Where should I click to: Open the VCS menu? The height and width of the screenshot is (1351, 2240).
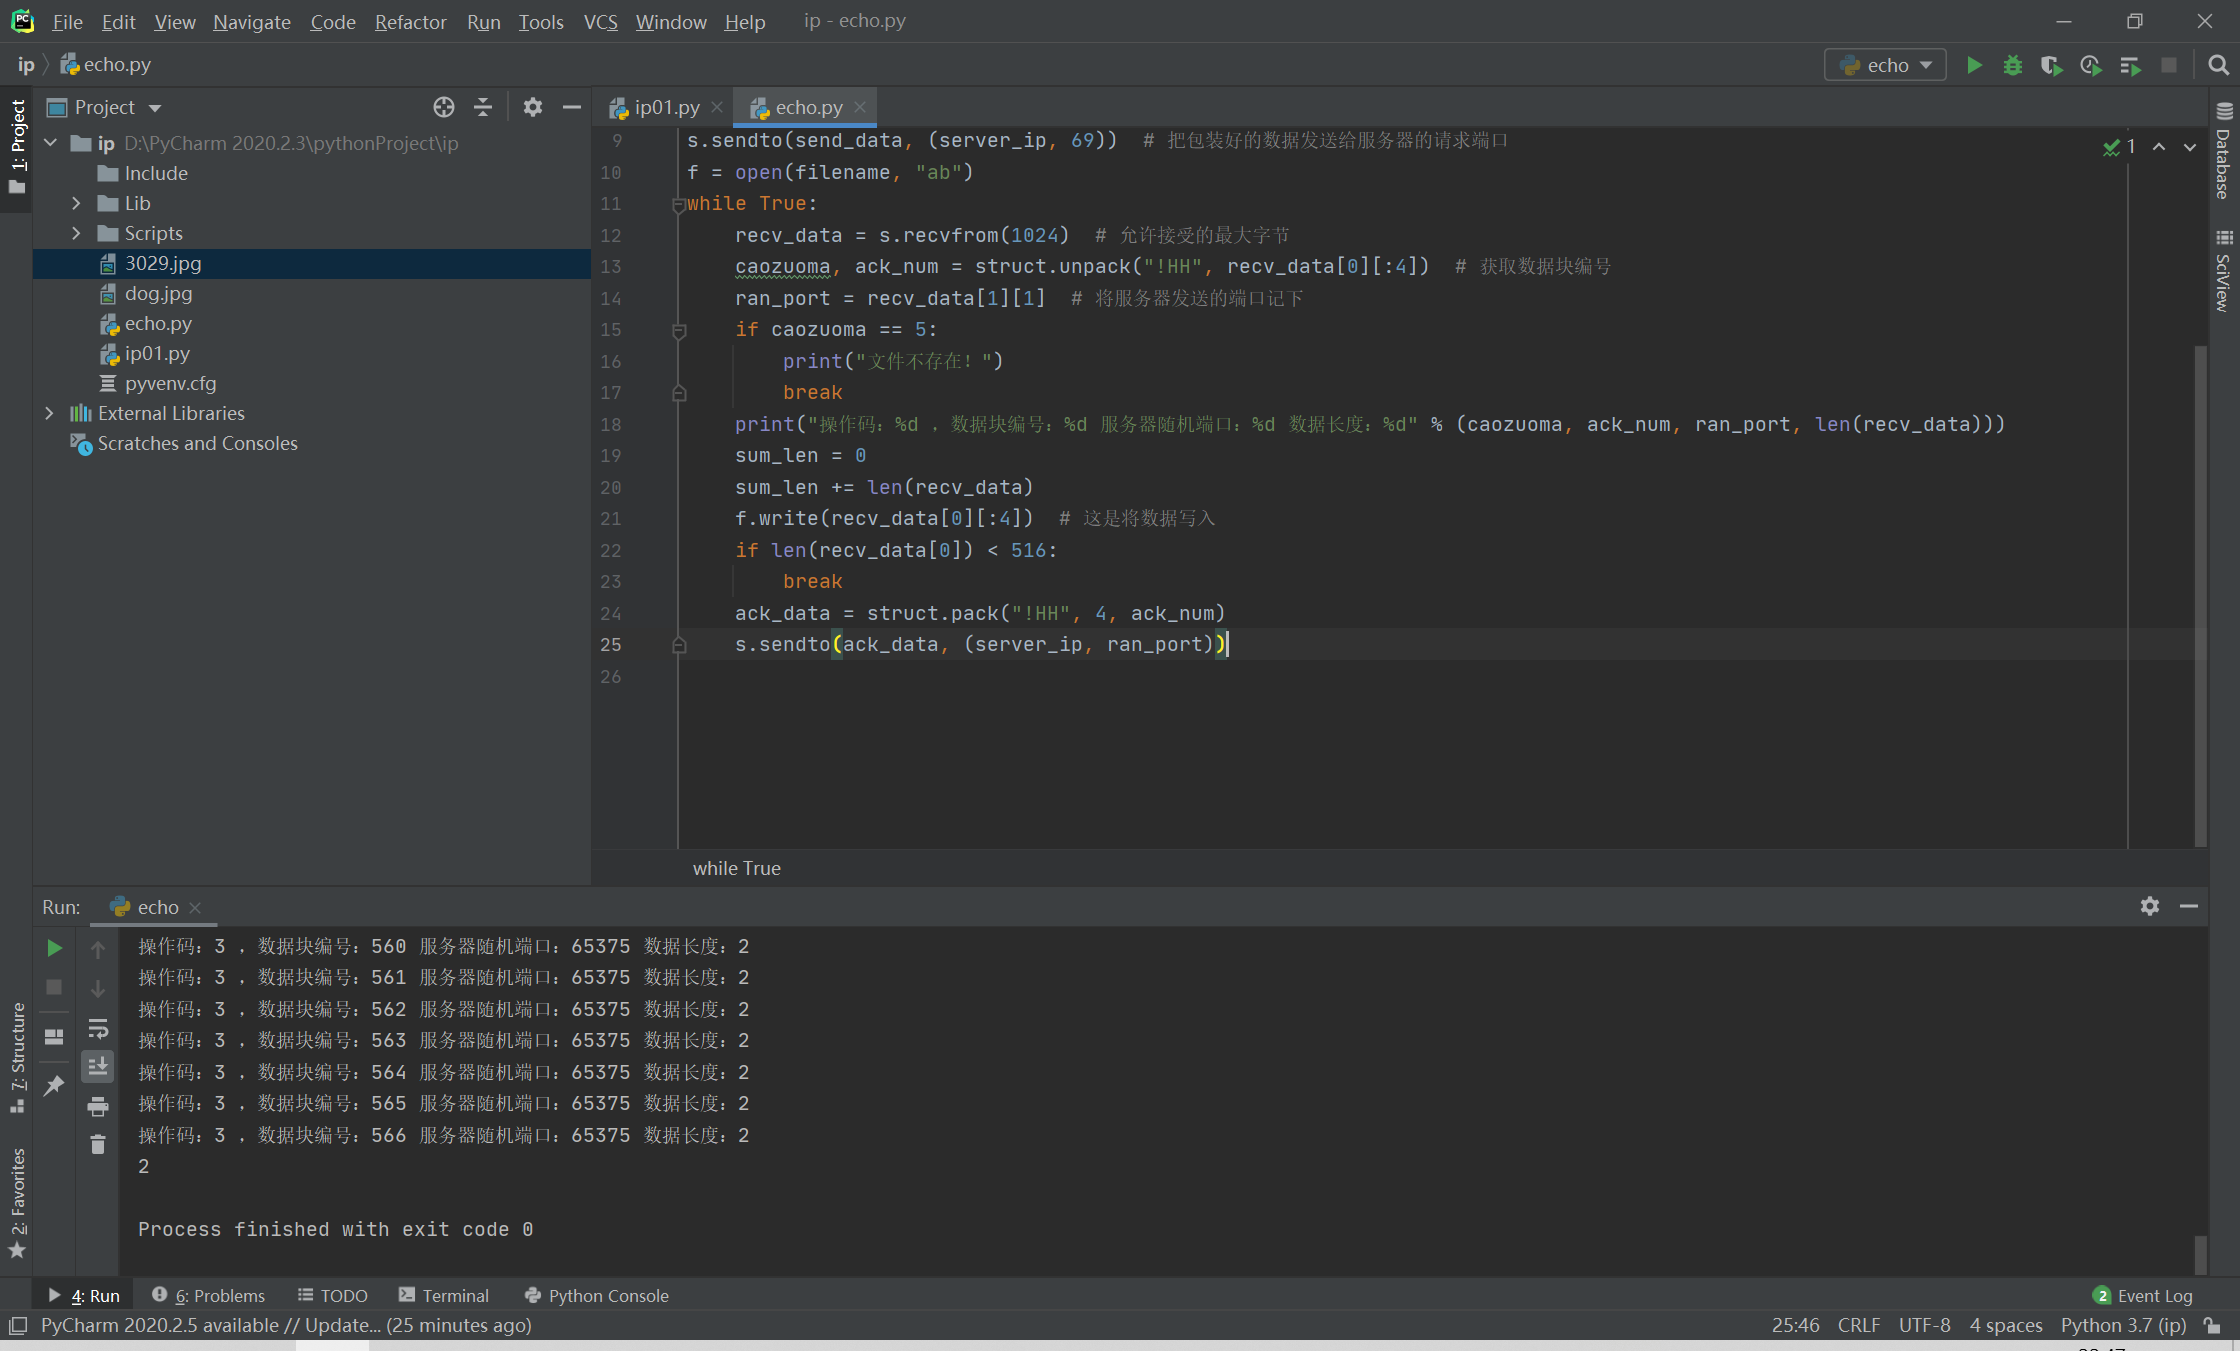(600, 21)
